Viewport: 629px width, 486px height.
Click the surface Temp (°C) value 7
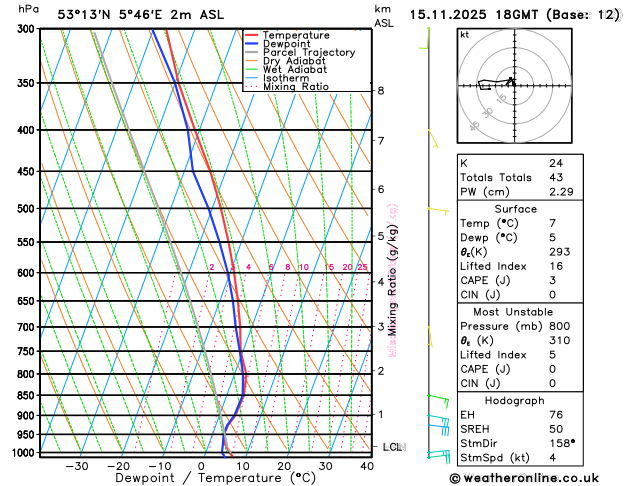pyautogui.click(x=553, y=223)
